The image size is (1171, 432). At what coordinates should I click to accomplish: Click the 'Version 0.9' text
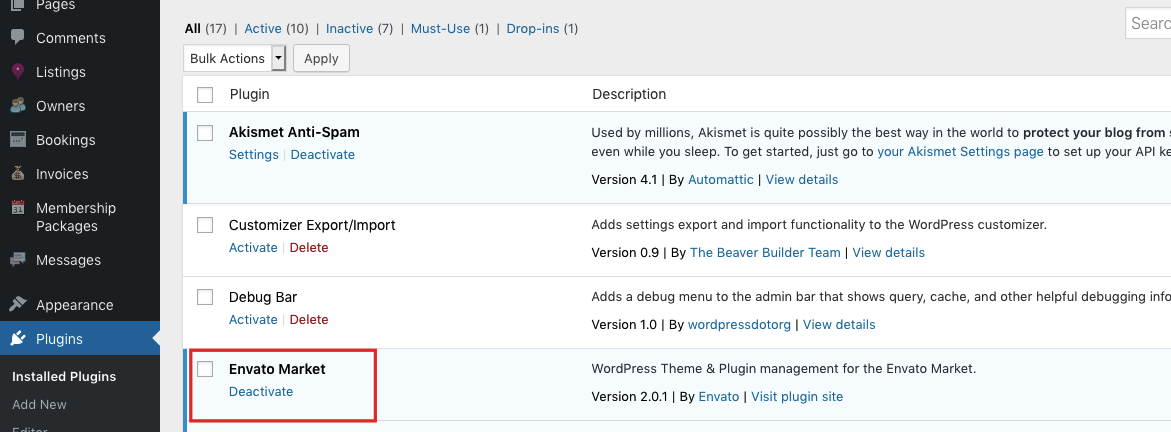(x=625, y=253)
